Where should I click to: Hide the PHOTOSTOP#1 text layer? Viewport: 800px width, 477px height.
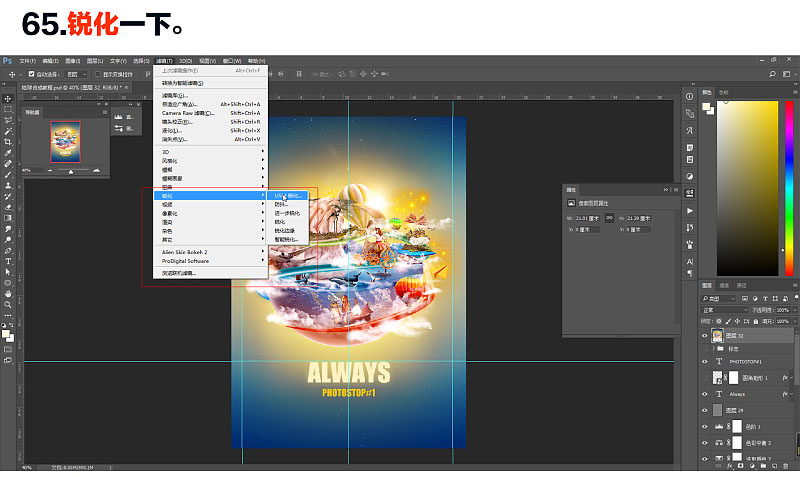[705, 361]
